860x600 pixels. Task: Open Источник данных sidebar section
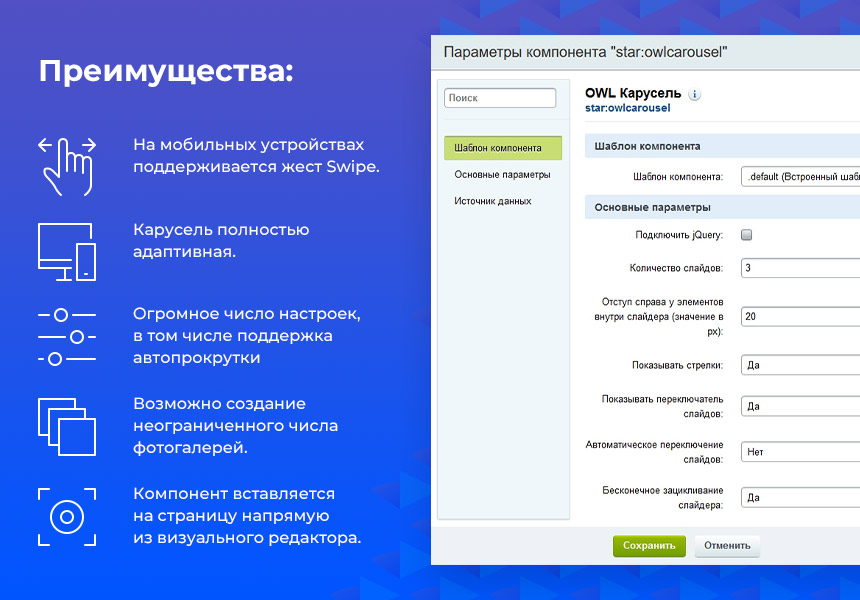492,201
